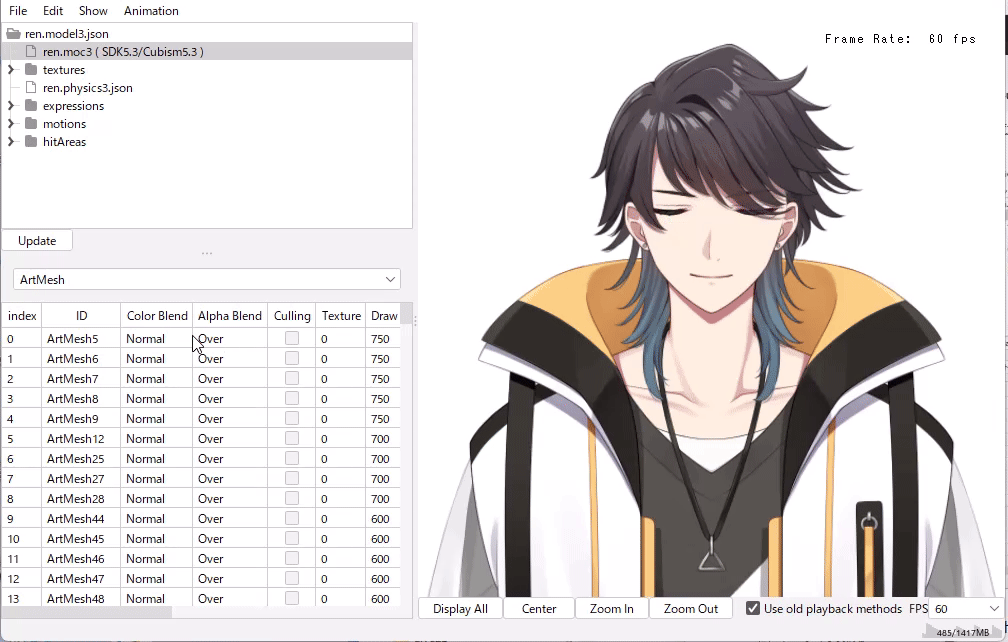
Task: Check the Culling box for ArtMesh12 row
Action: [x=292, y=439]
